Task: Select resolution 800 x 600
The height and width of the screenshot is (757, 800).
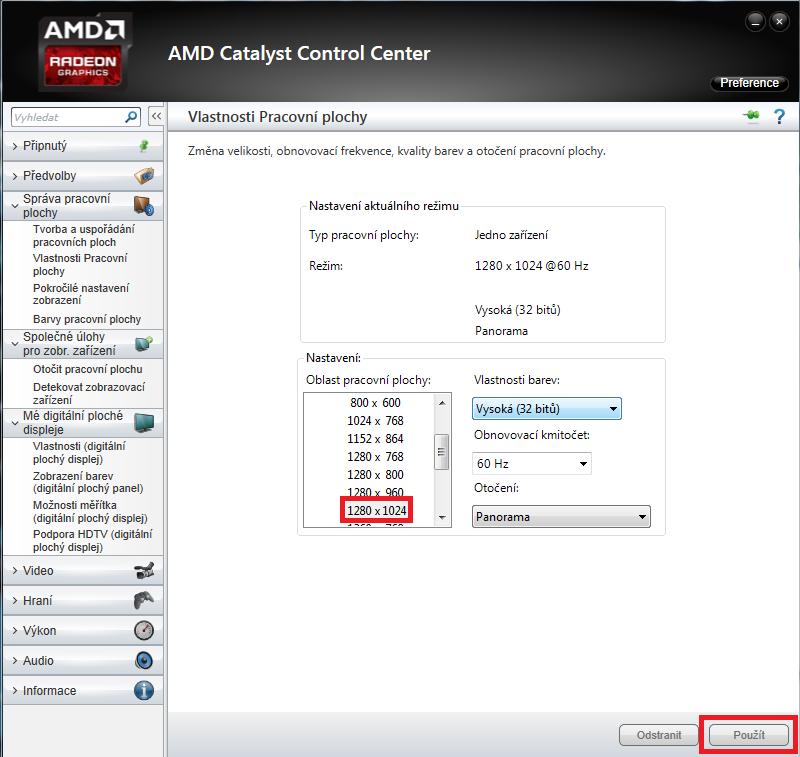Action: click(375, 402)
